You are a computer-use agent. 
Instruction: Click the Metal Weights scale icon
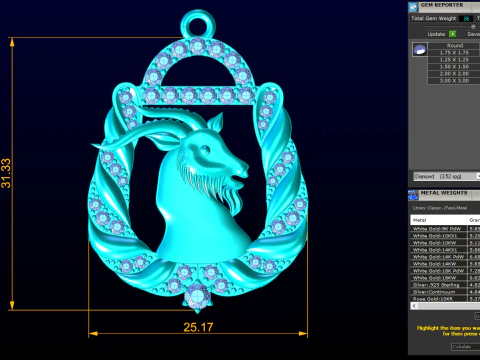pos(413,195)
